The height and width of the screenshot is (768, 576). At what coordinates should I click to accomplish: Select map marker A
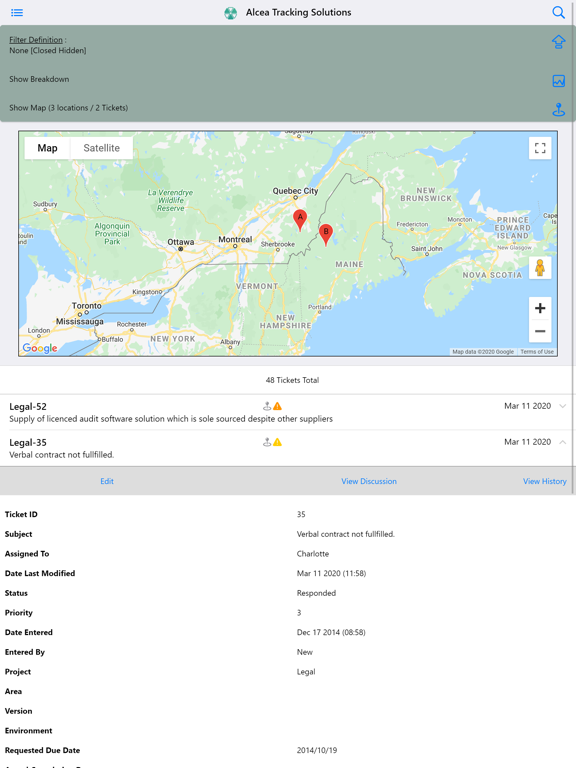point(300,219)
